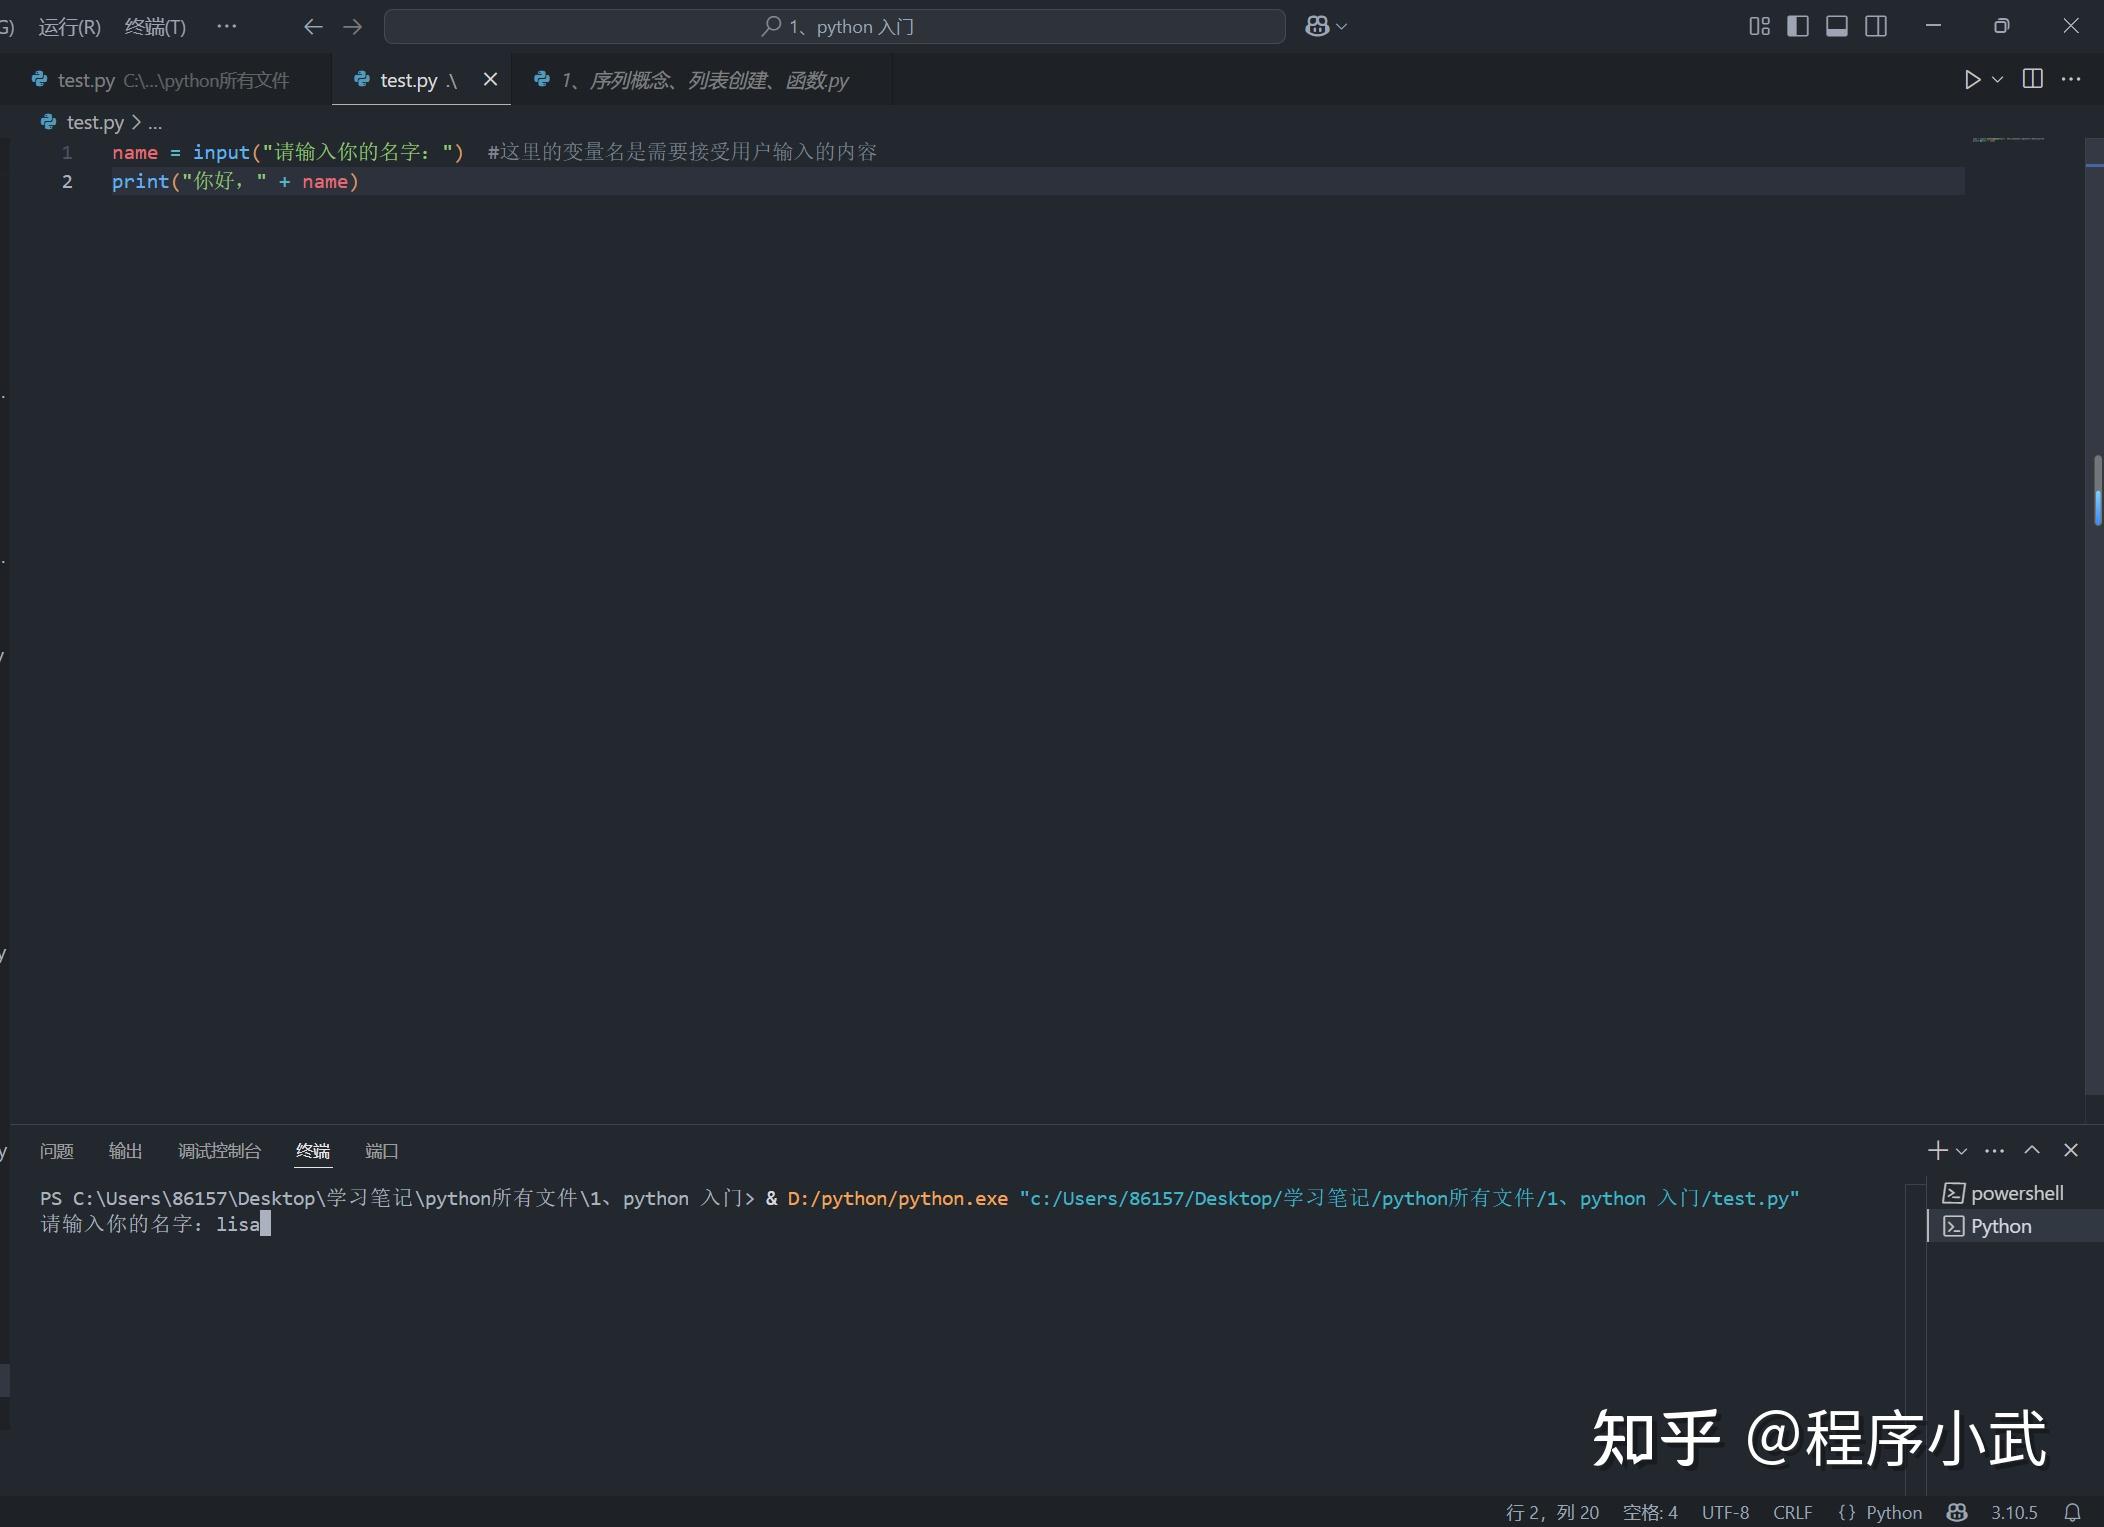Viewport: 2104px width, 1527px height.
Task: Change indentation via 空格: 4
Action: pyautogui.click(x=1650, y=1512)
